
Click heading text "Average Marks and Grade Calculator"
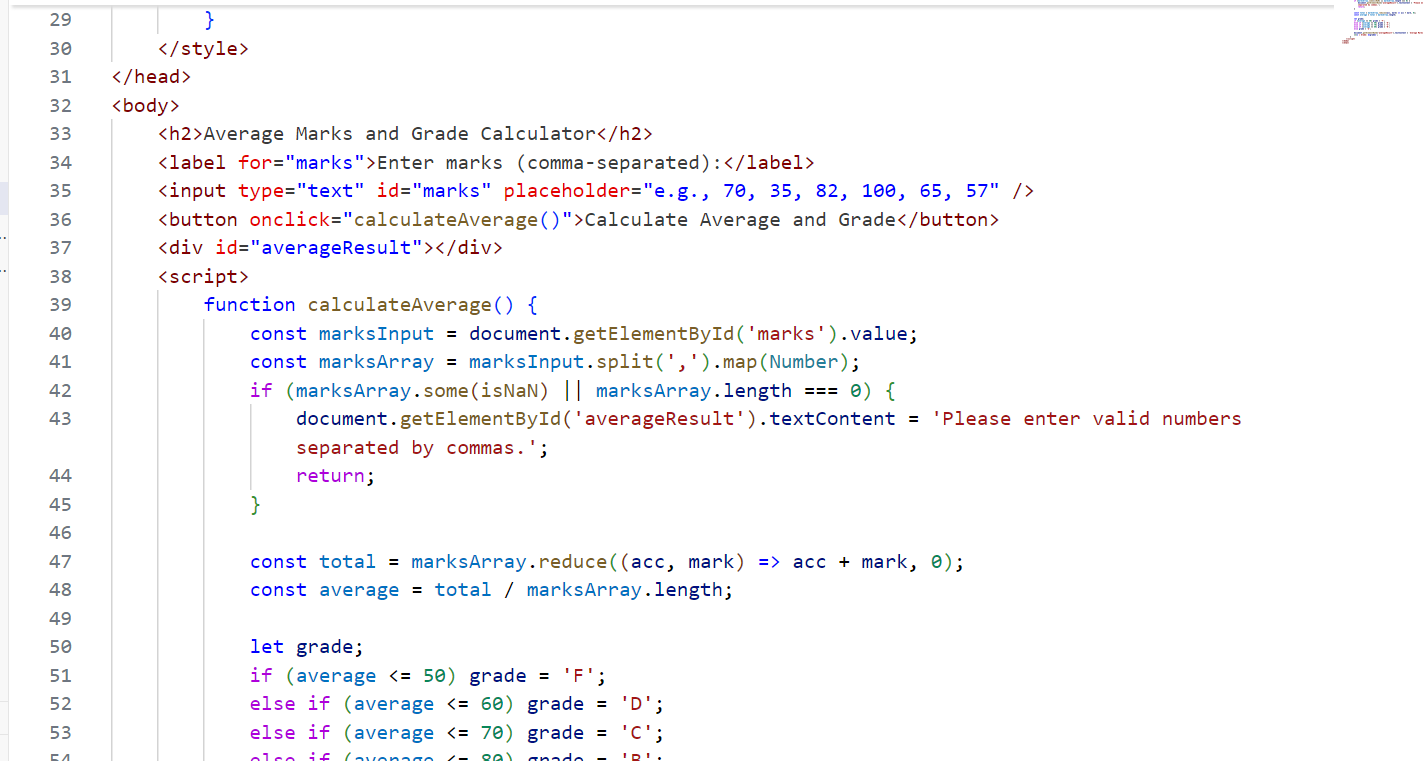pyautogui.click(x=400, y=134)
